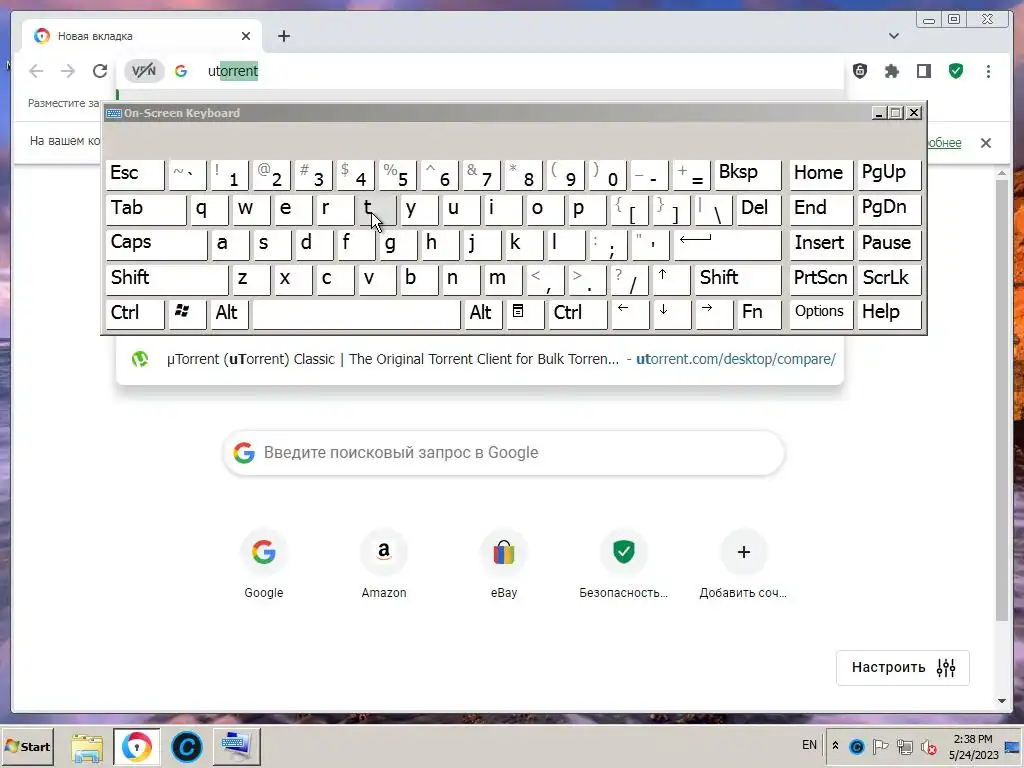
Task: Select the µTorrent Classic suggestion
Action: [480, 359]
